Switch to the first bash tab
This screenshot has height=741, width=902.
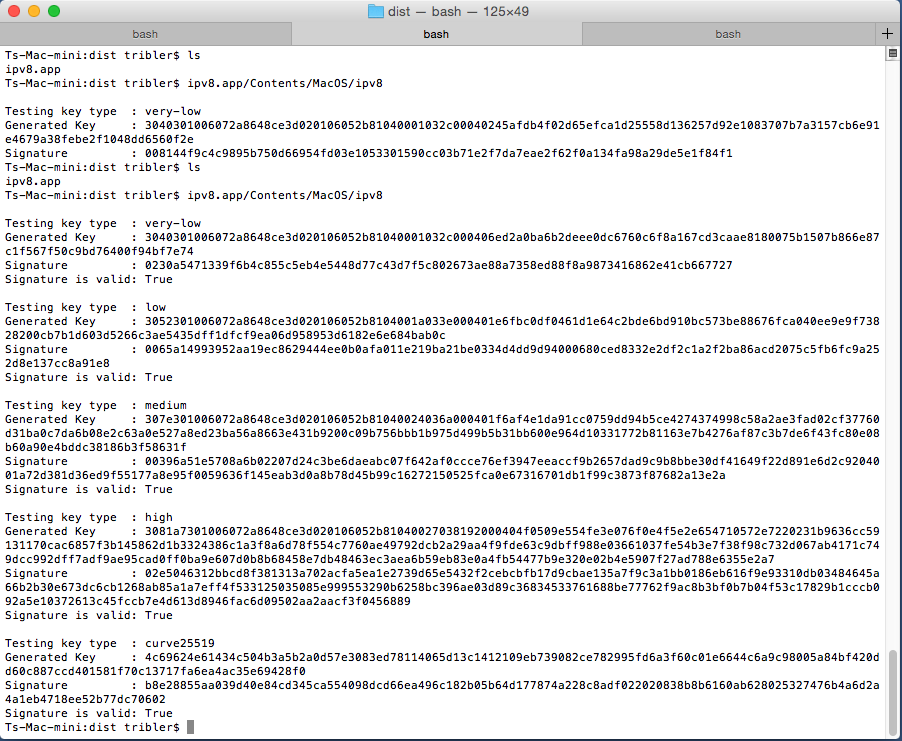point(145,34)
